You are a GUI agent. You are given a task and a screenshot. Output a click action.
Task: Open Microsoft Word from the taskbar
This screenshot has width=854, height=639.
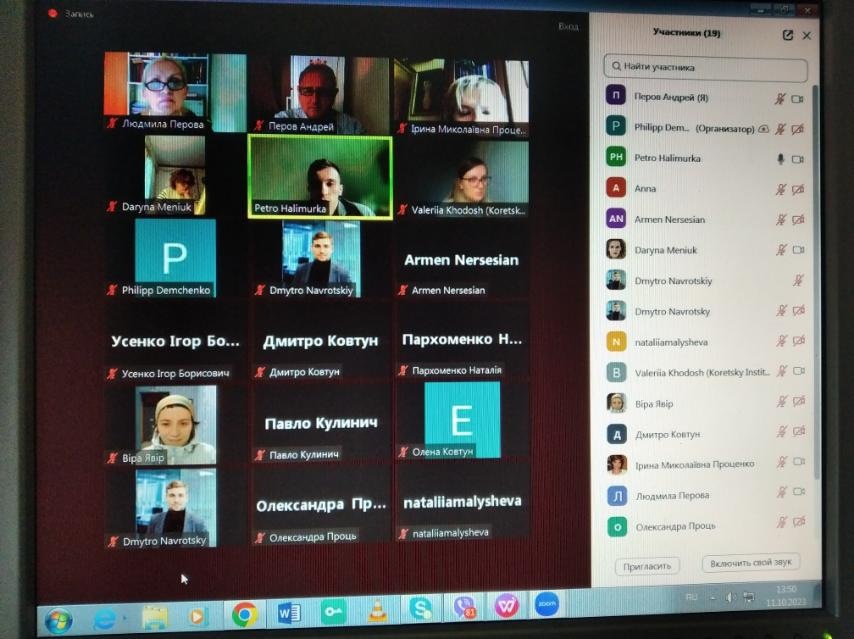coord(289,613)
